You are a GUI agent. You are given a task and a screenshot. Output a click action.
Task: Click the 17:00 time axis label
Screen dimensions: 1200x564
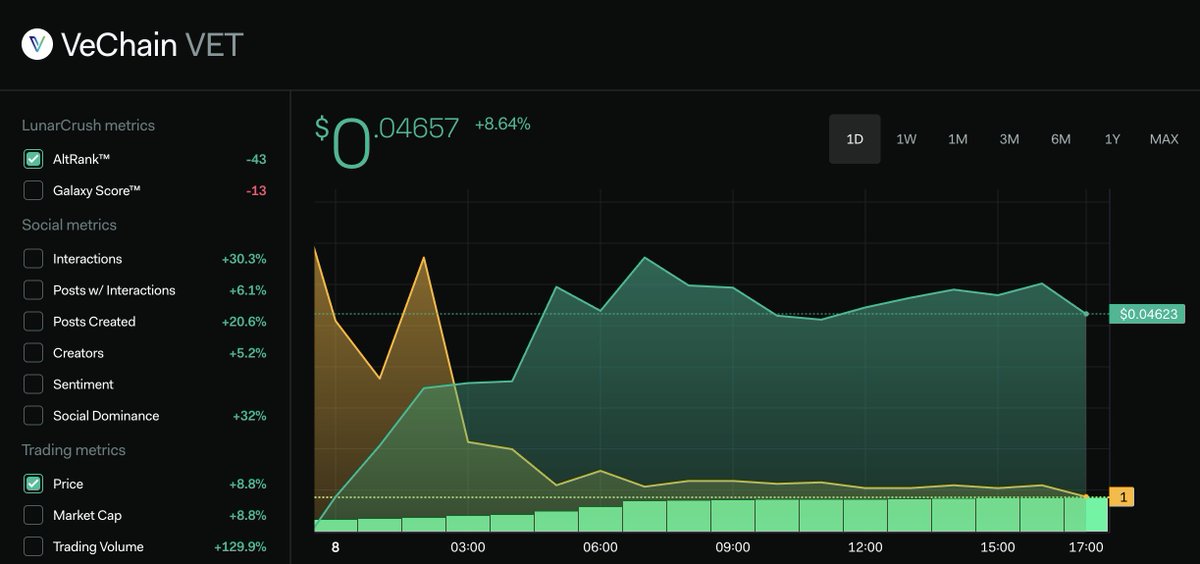click(1086, 547)
